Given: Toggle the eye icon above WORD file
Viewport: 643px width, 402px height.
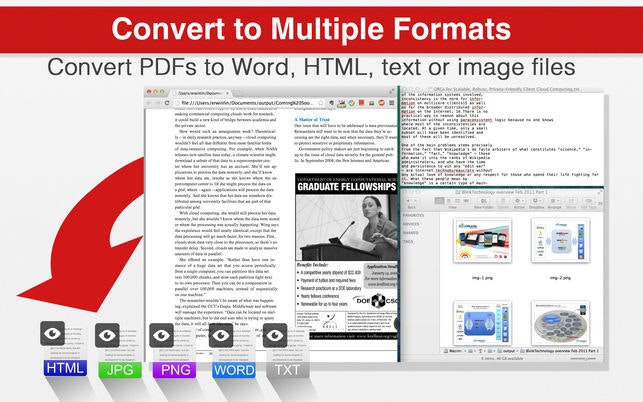Looking at the screenshot, I should (x=221, y=336).
